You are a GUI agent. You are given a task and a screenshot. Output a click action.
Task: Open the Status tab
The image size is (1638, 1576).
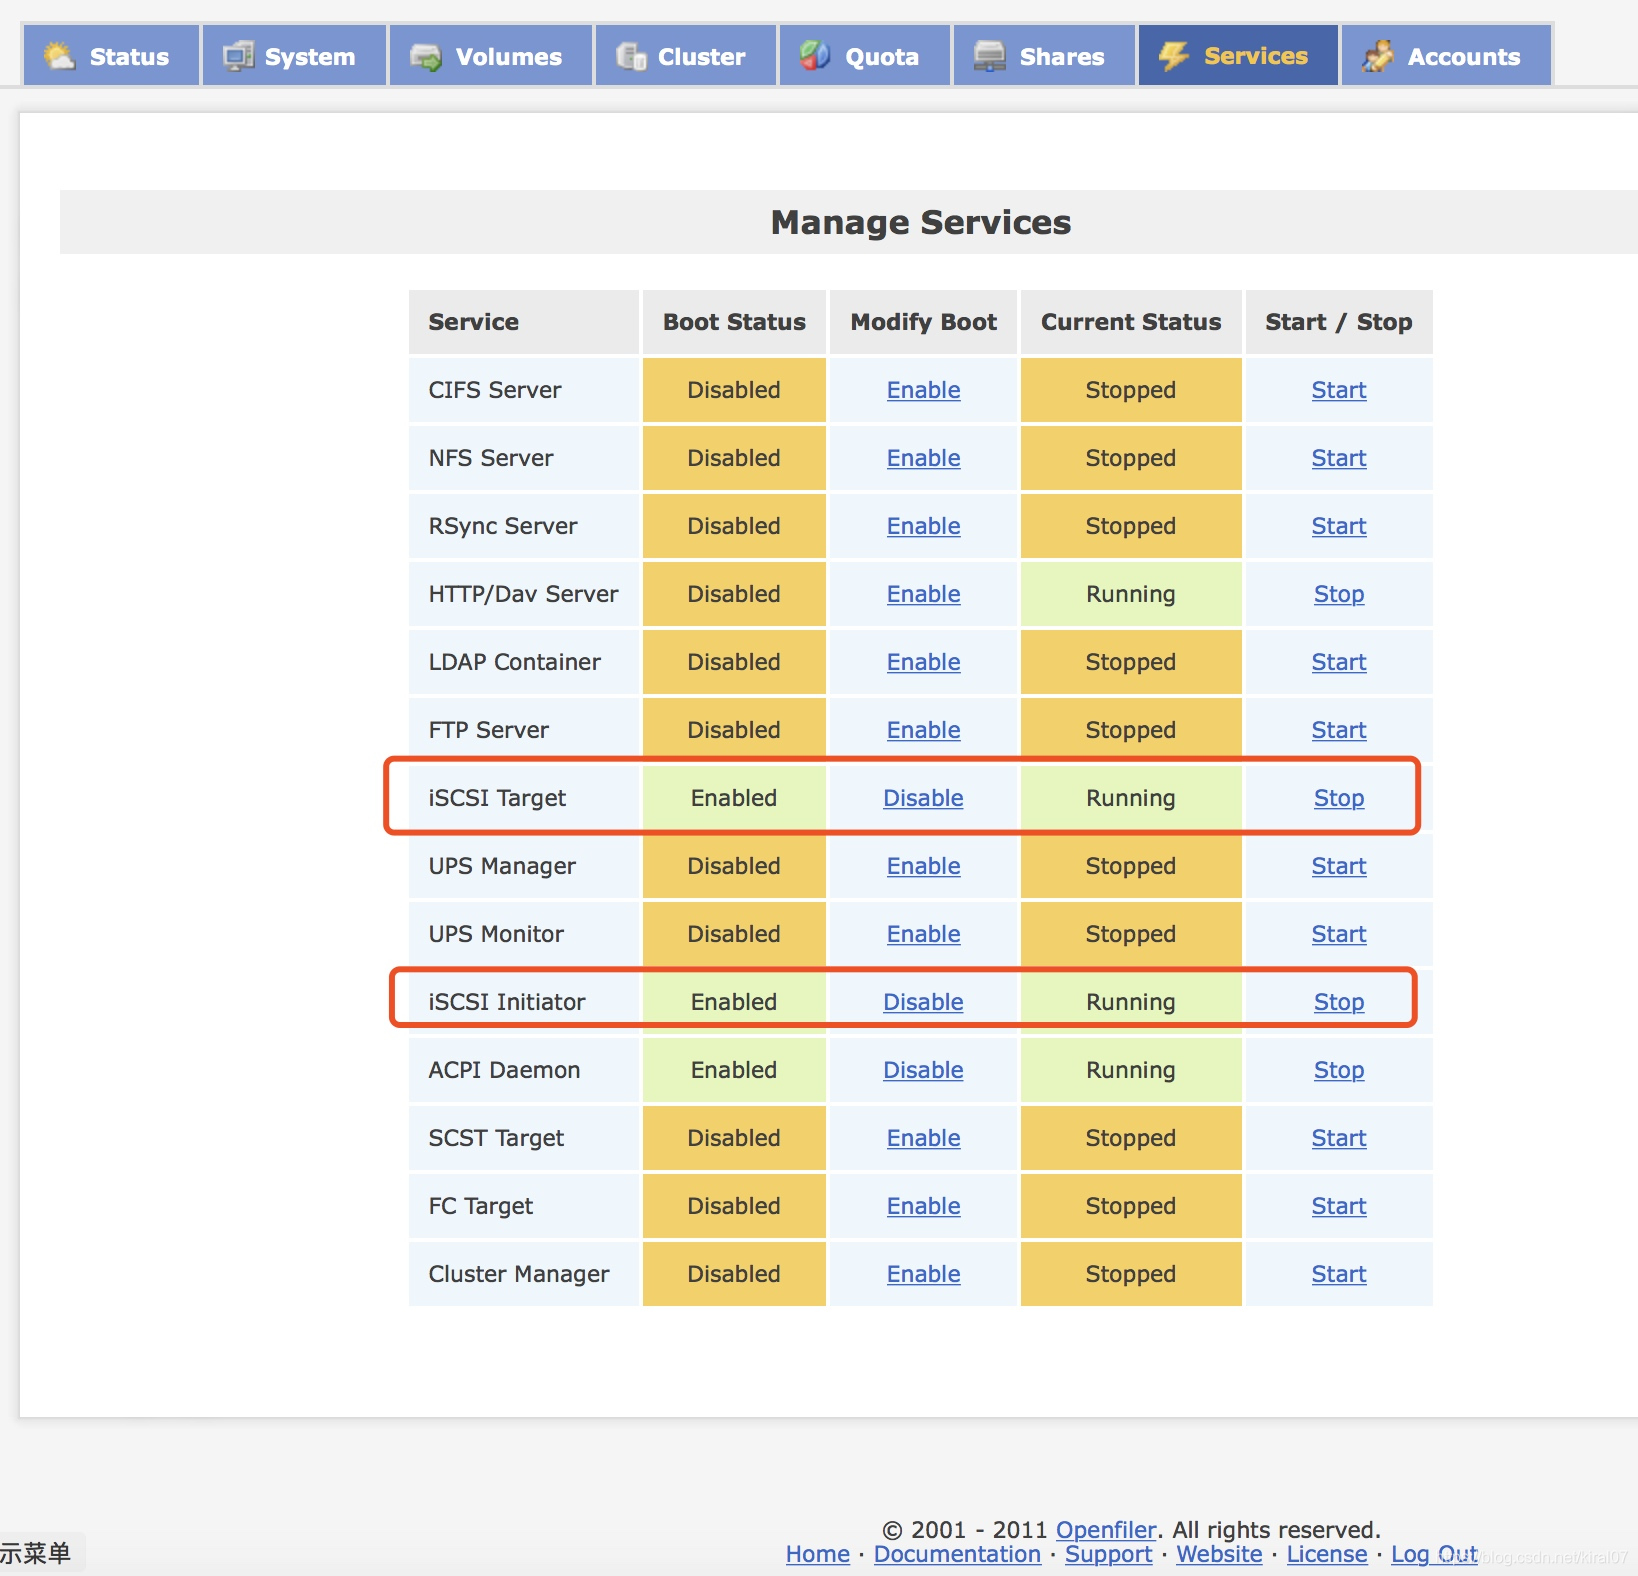111,56
